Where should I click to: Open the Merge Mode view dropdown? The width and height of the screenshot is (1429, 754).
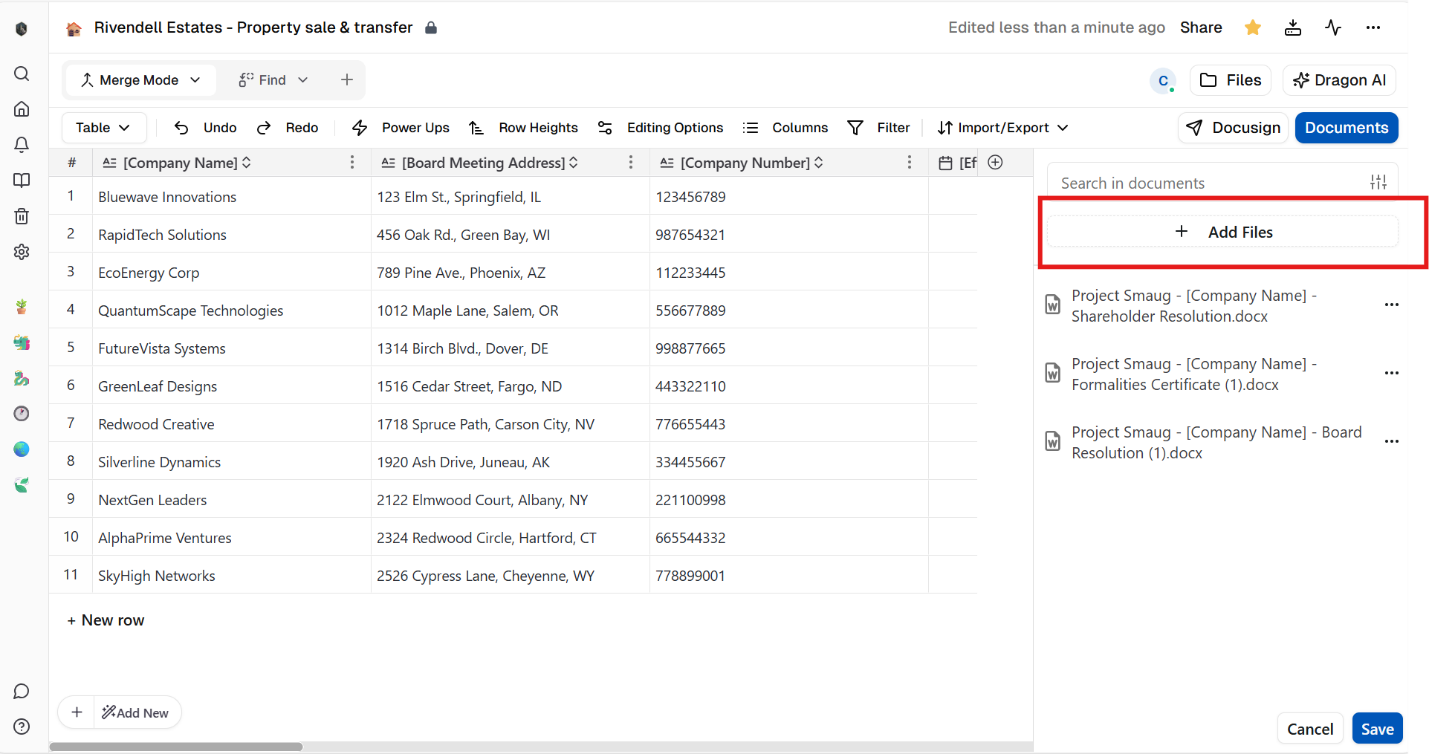pyautogui.click(x=141, y=80)
